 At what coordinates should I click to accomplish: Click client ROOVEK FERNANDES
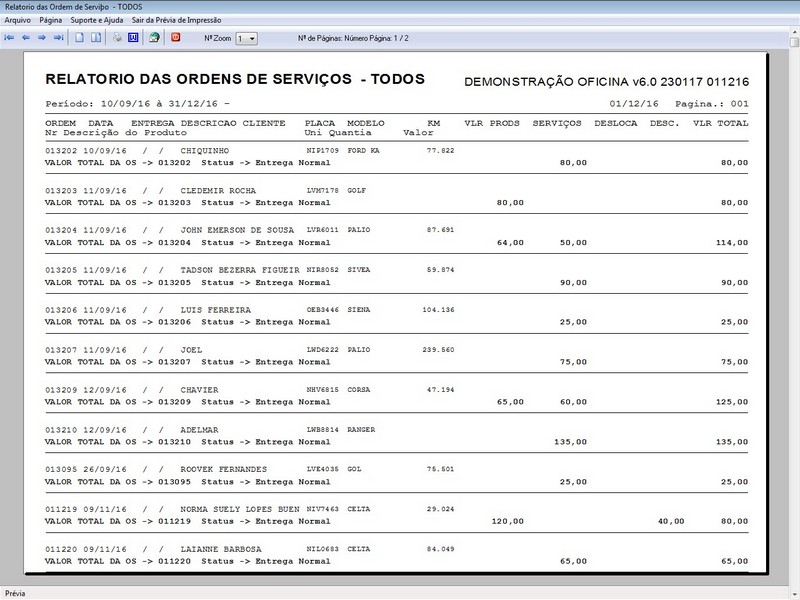[223, 469]
